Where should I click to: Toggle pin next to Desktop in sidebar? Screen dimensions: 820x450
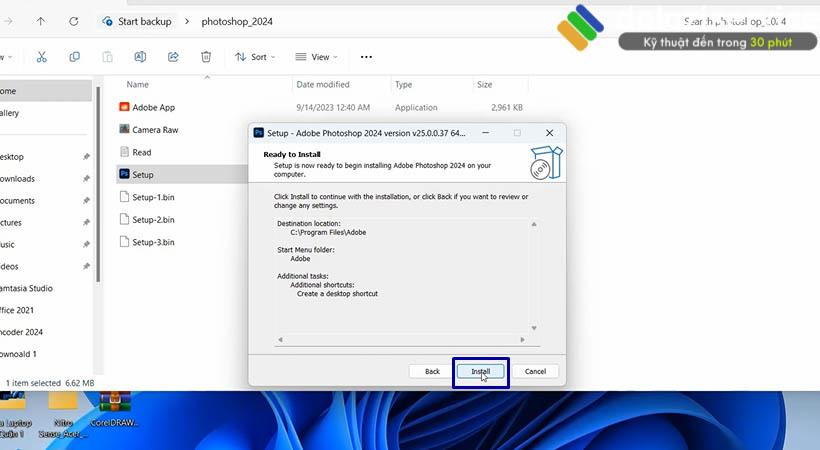click(86, 156)
